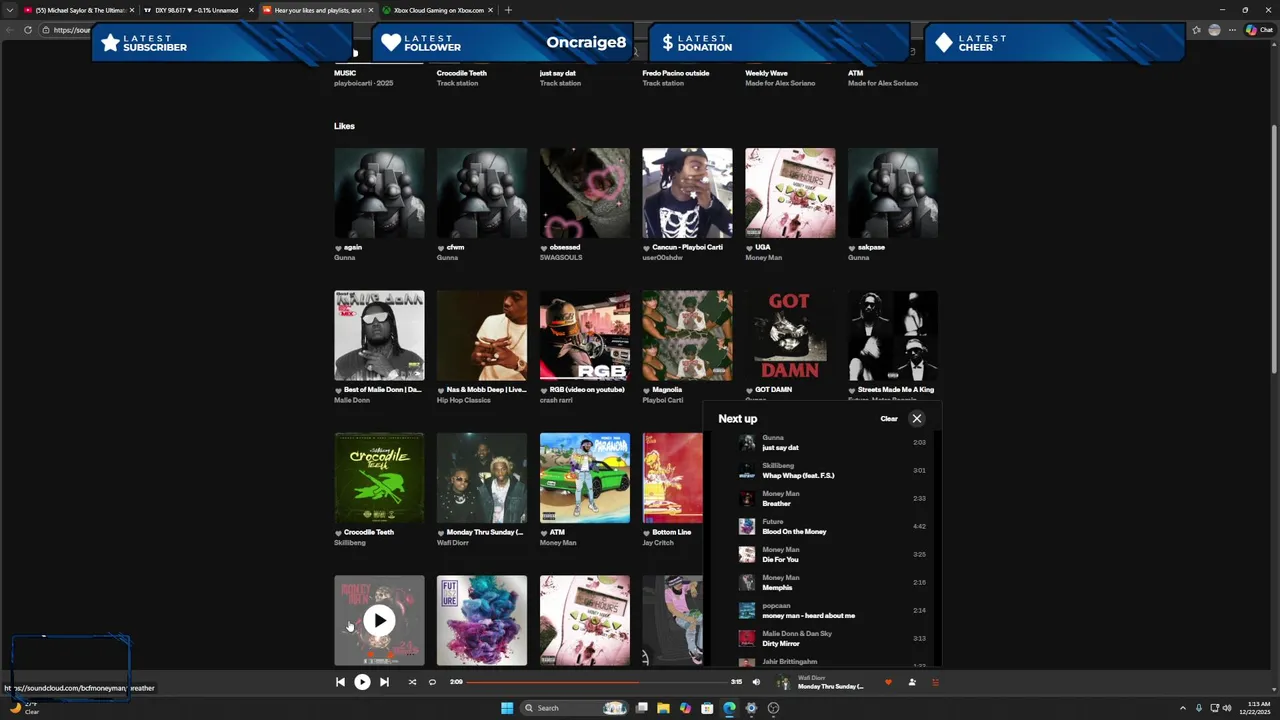Open 'Jay Critch' link under Bottom Line
The height and width of the screenshot is (720, 1280).
point(658,542)
